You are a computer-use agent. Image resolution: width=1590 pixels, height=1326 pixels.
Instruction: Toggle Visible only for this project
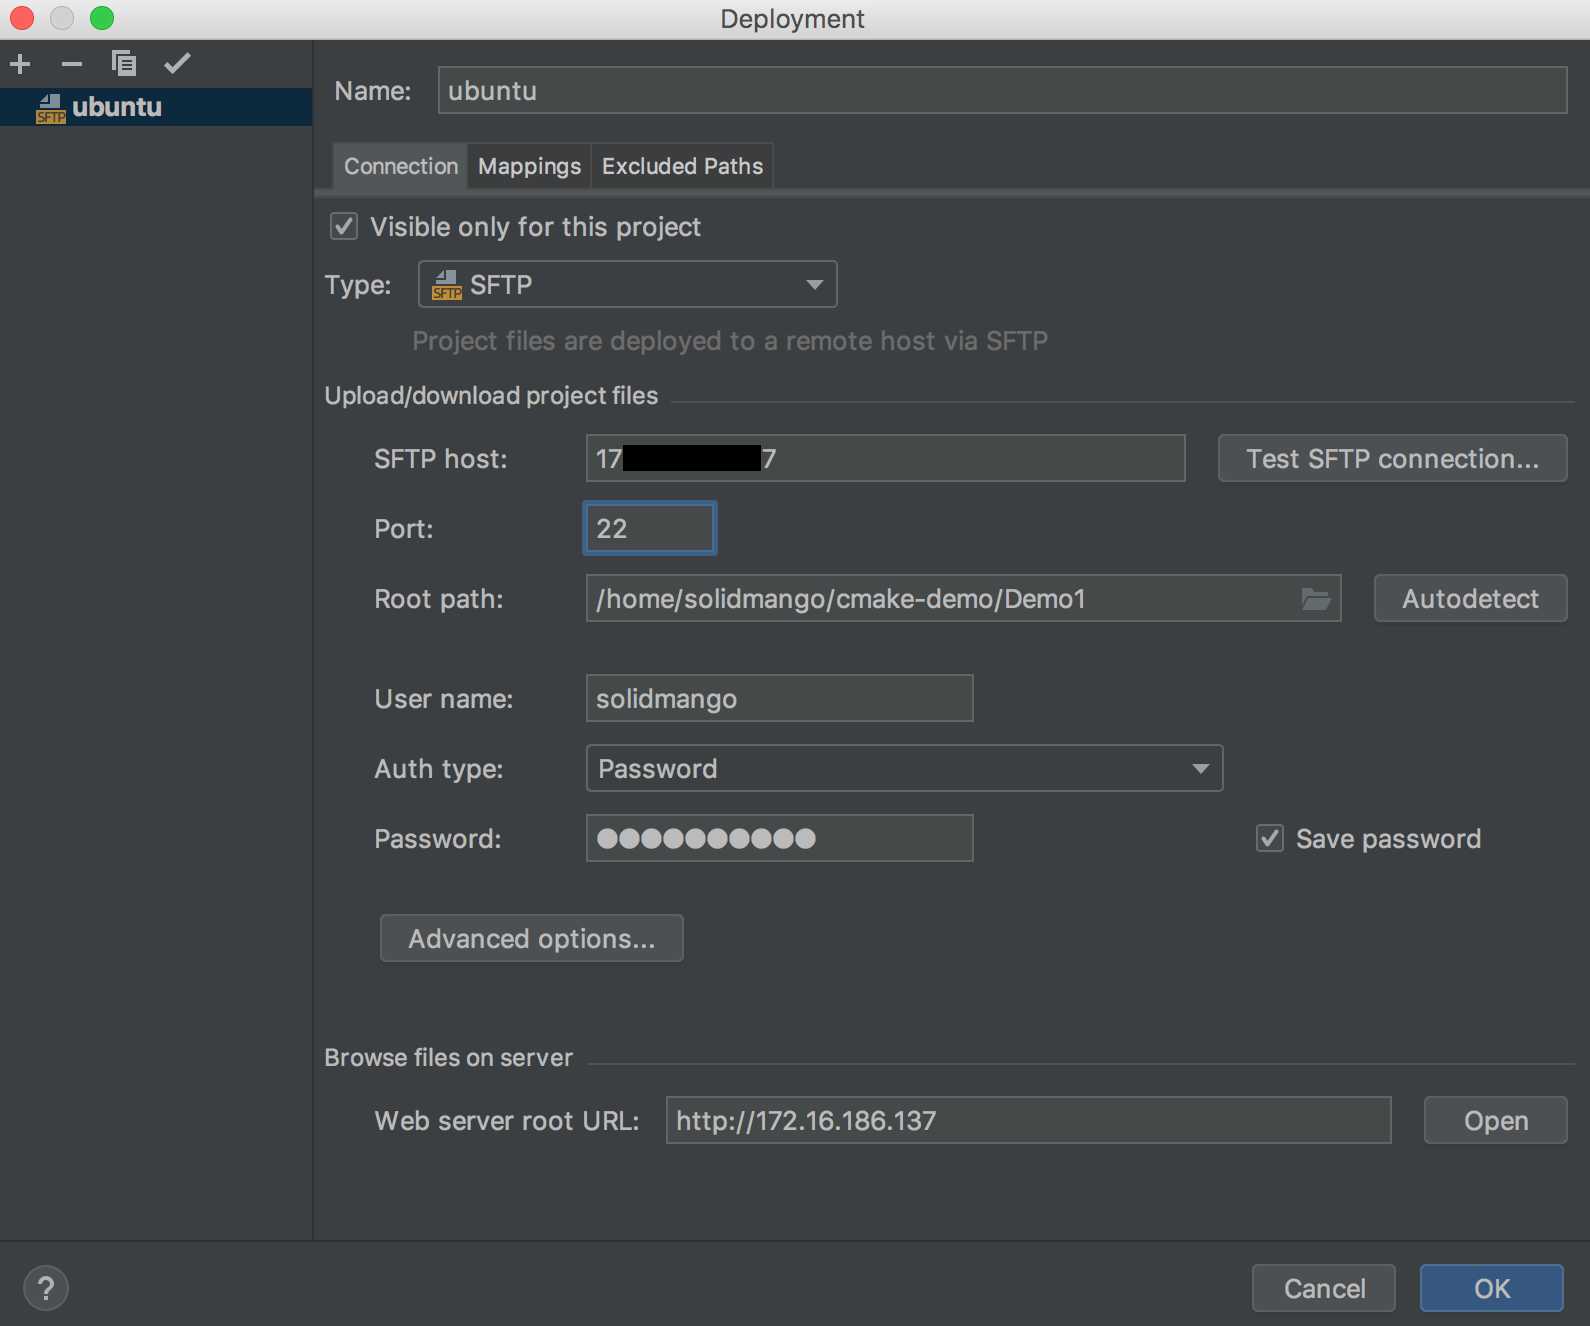pyautogui.click(x=344, y=227)
